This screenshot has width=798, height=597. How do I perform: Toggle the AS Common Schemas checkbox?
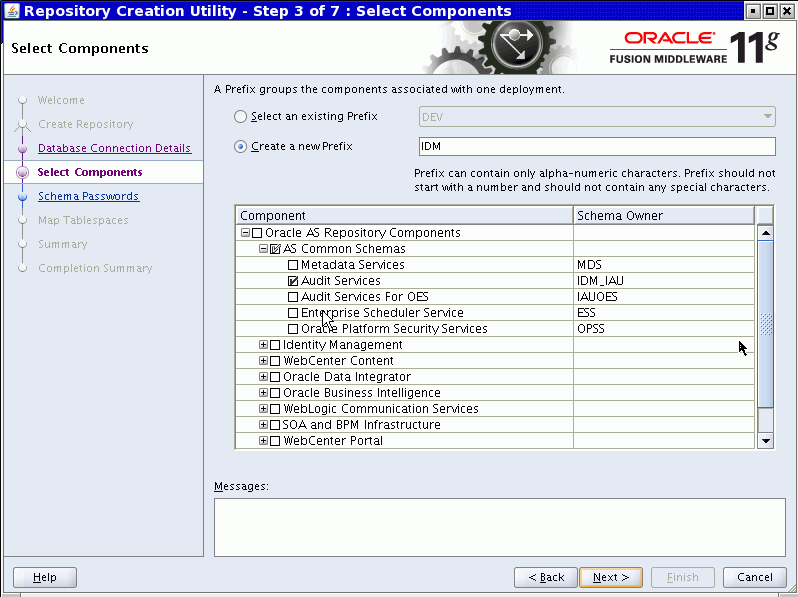pos(275,249)
